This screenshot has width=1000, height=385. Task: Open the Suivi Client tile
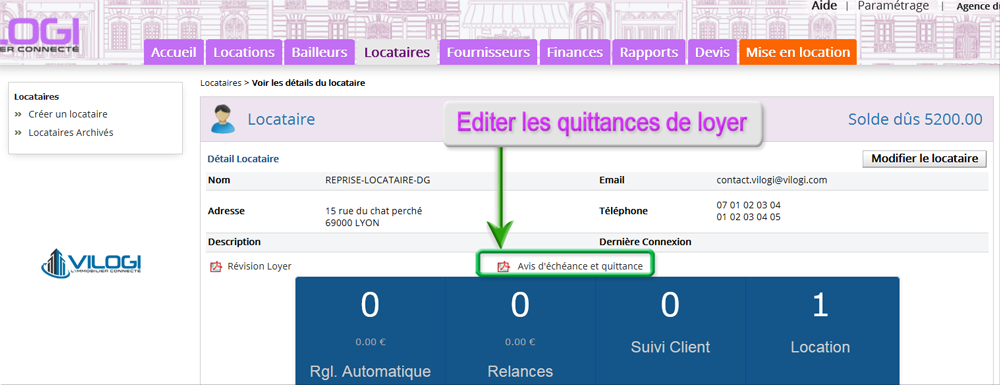tap(670, 331)
